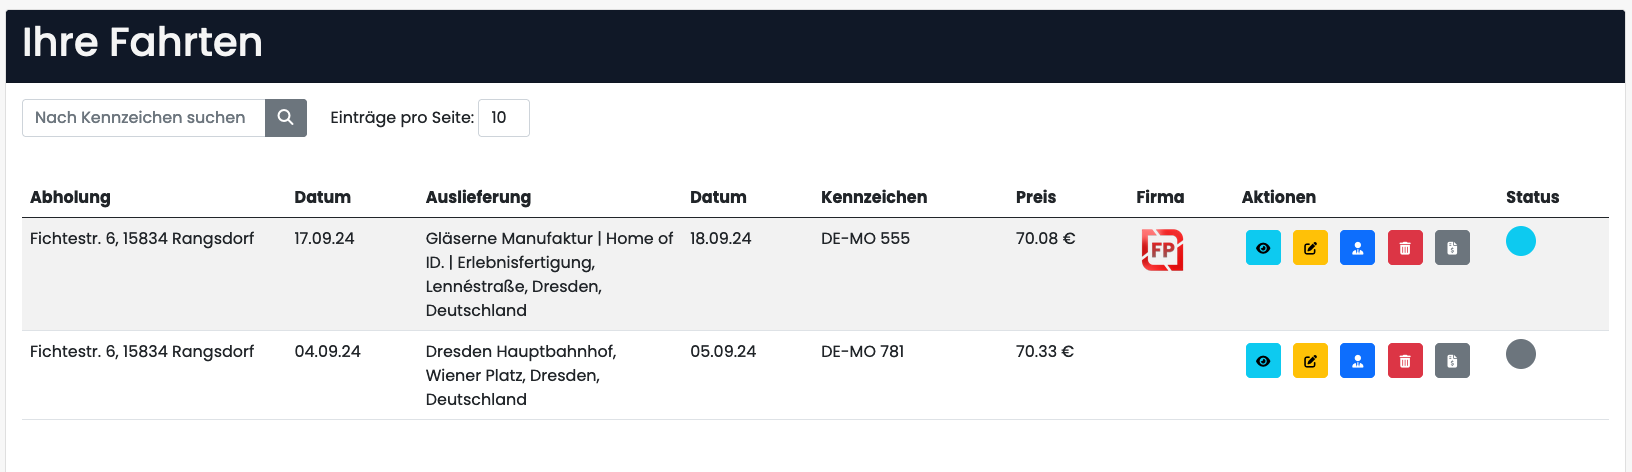View the DE-MO 781 ride details (eye icon)
The width and height of the screenshot is (1632, 472).
[1263, 361]
